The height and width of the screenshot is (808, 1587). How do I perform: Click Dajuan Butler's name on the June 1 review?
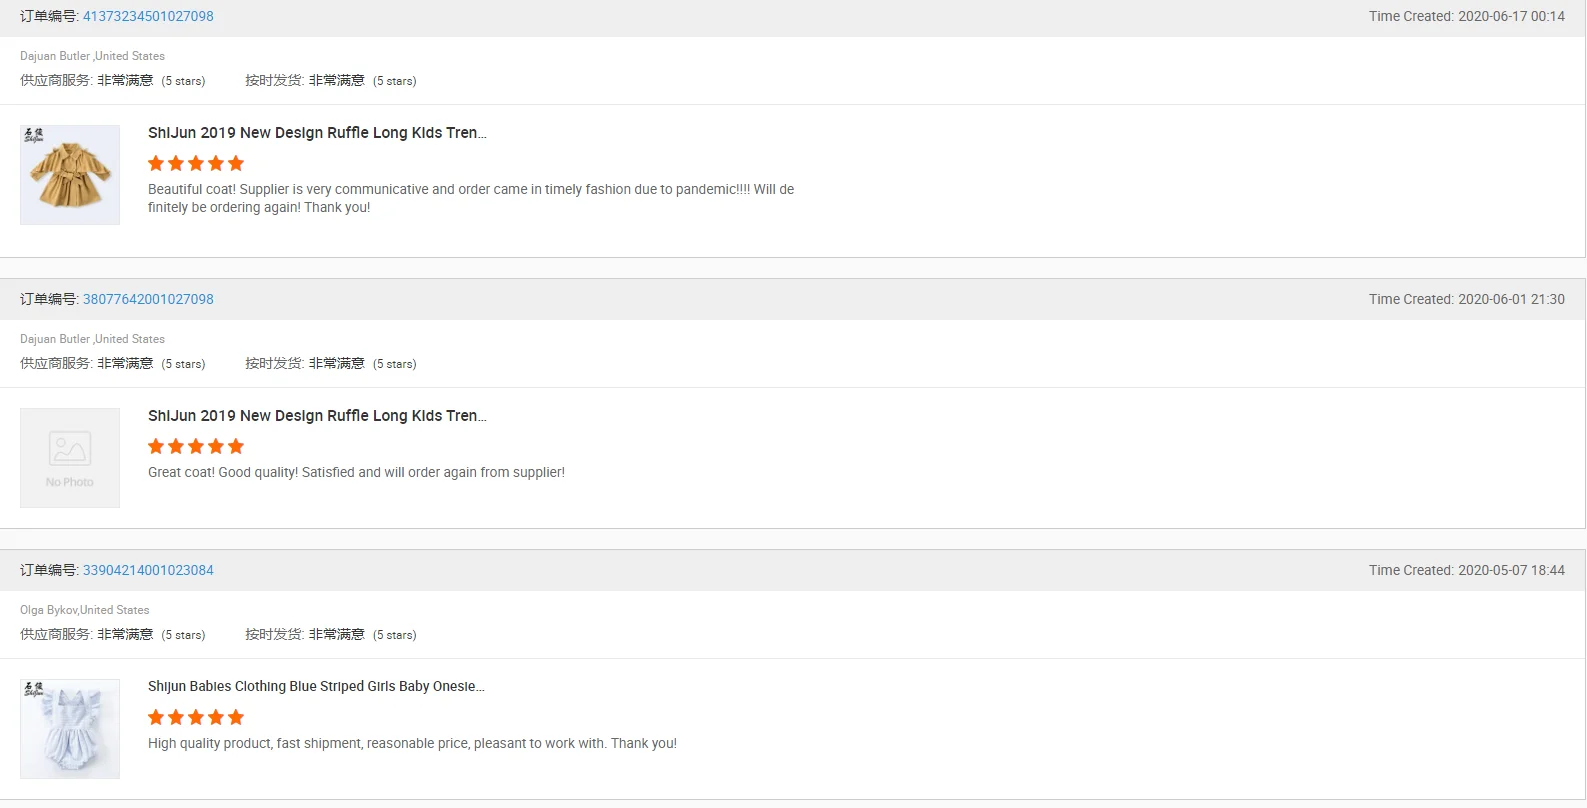point(55,339)
